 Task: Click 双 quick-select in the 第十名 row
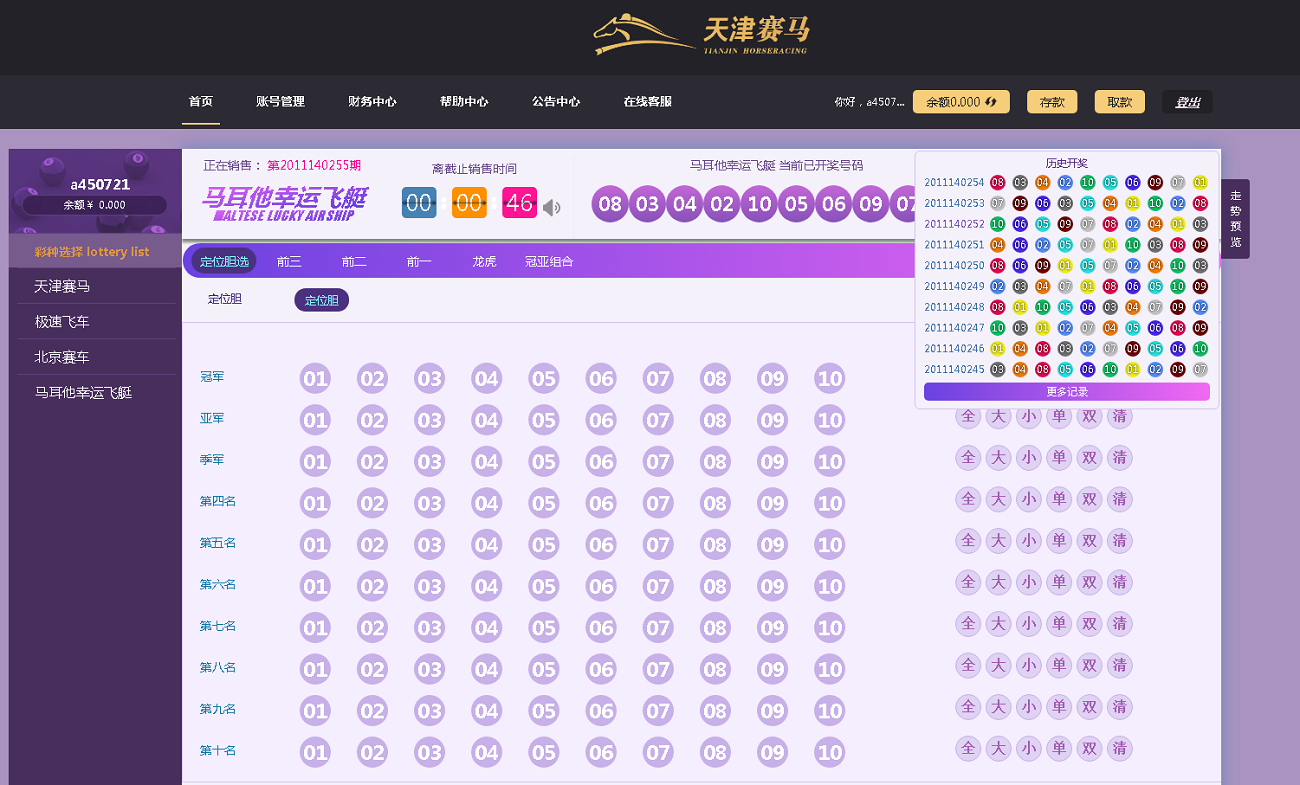coord(1089,748)
